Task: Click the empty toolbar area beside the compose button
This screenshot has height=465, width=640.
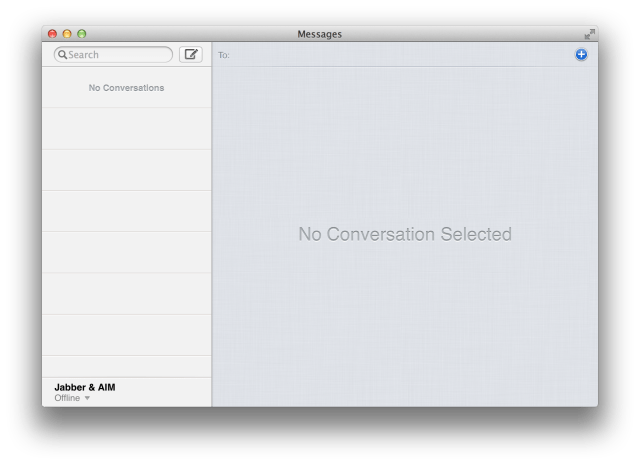Action: [x=207, y=55]
